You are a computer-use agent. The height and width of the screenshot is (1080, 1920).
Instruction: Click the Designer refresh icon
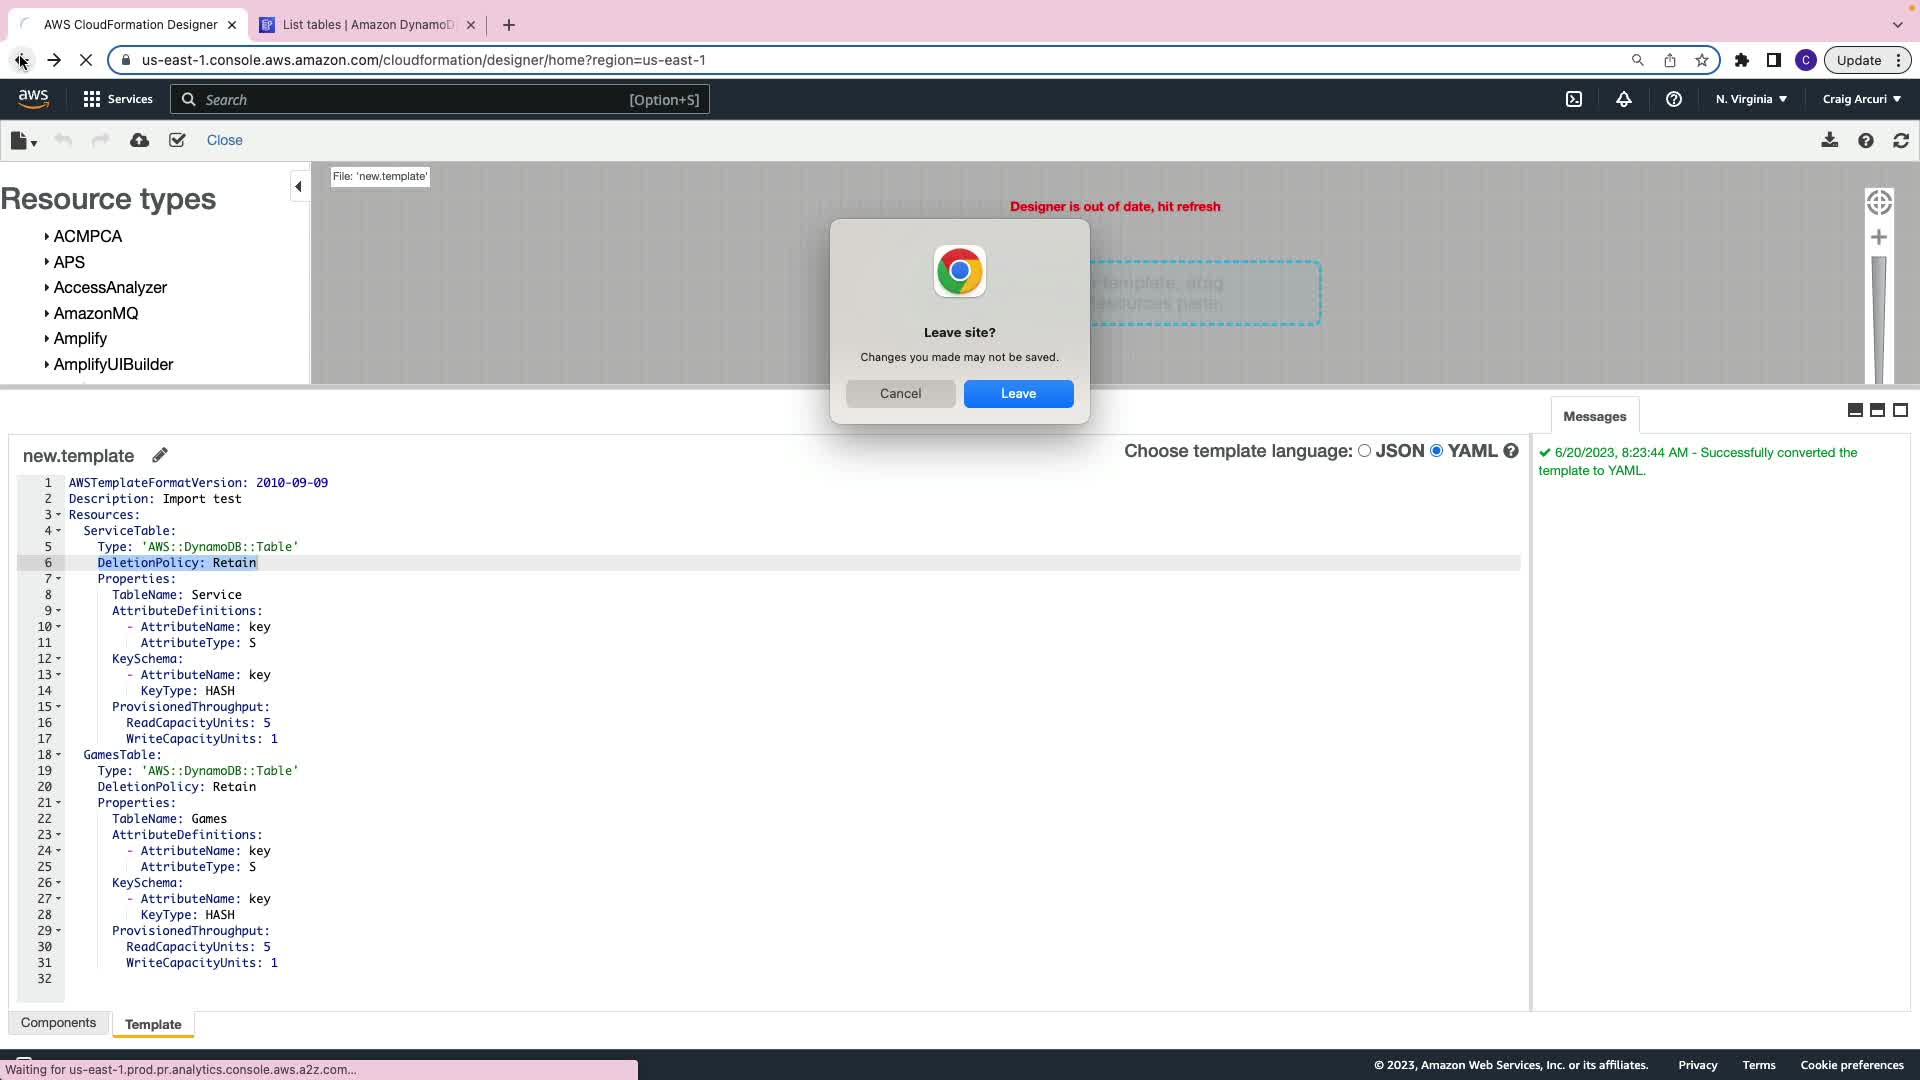(x=1901, y=141)
